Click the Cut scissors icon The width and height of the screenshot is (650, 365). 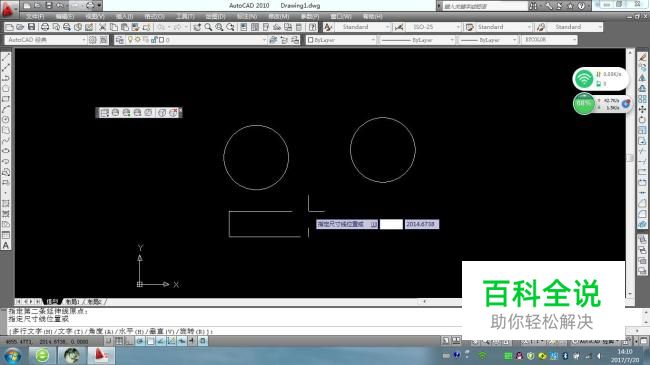click(x=102, y=27)
